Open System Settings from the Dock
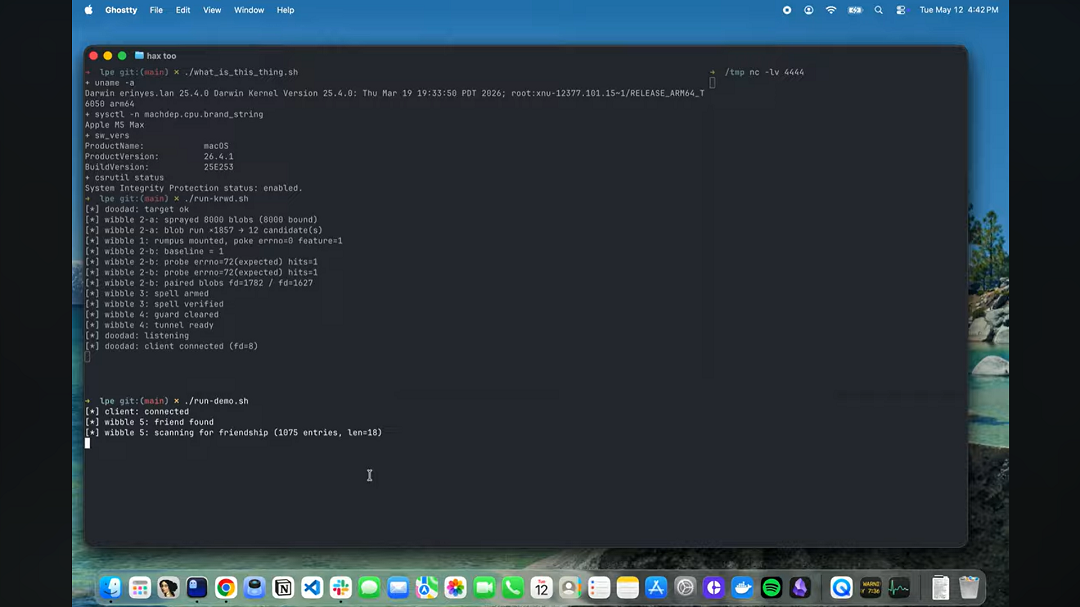 [x=685, y=588]
